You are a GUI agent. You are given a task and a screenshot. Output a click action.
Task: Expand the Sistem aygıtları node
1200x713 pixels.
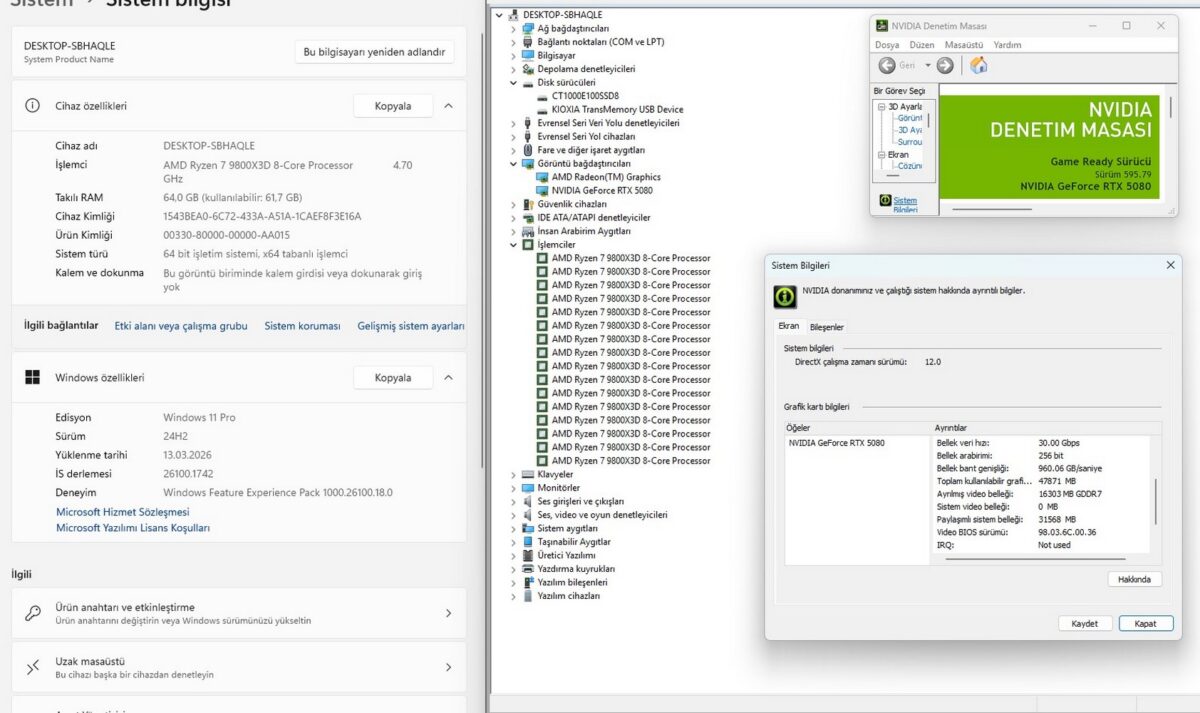(514, 528)
